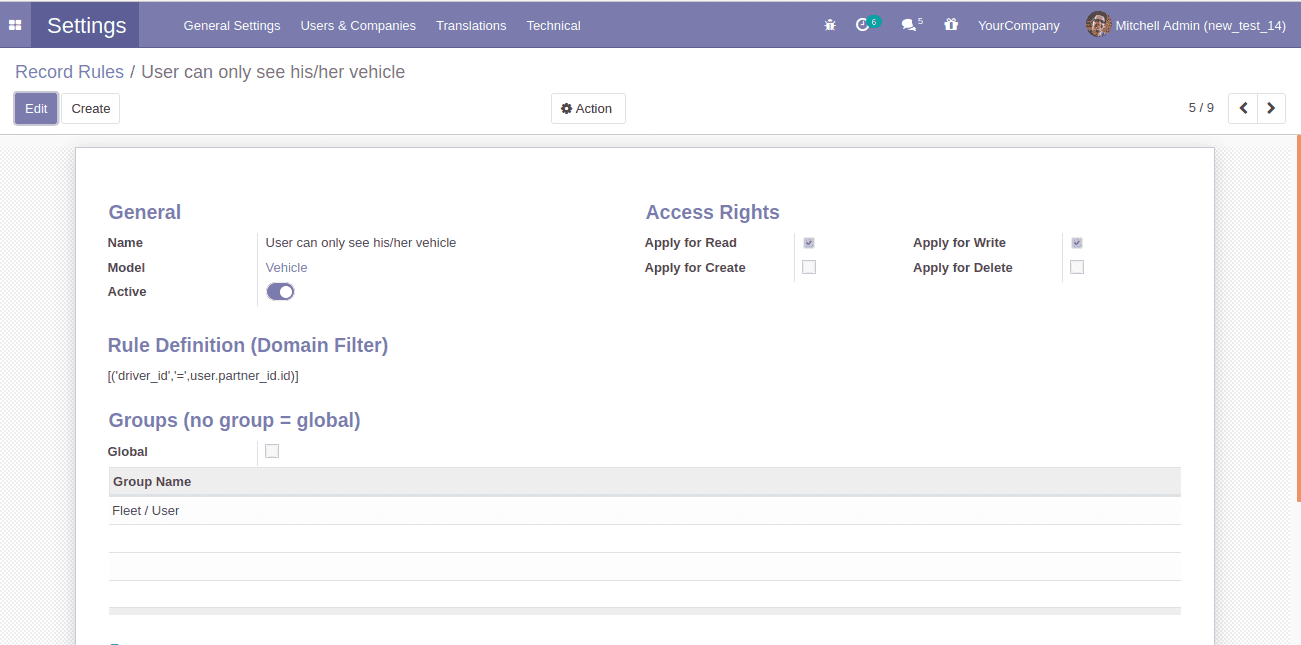Click the gift icon in top bar
Image resolution: width=1301 pixels, height=645 pixels.
[951, 25]
